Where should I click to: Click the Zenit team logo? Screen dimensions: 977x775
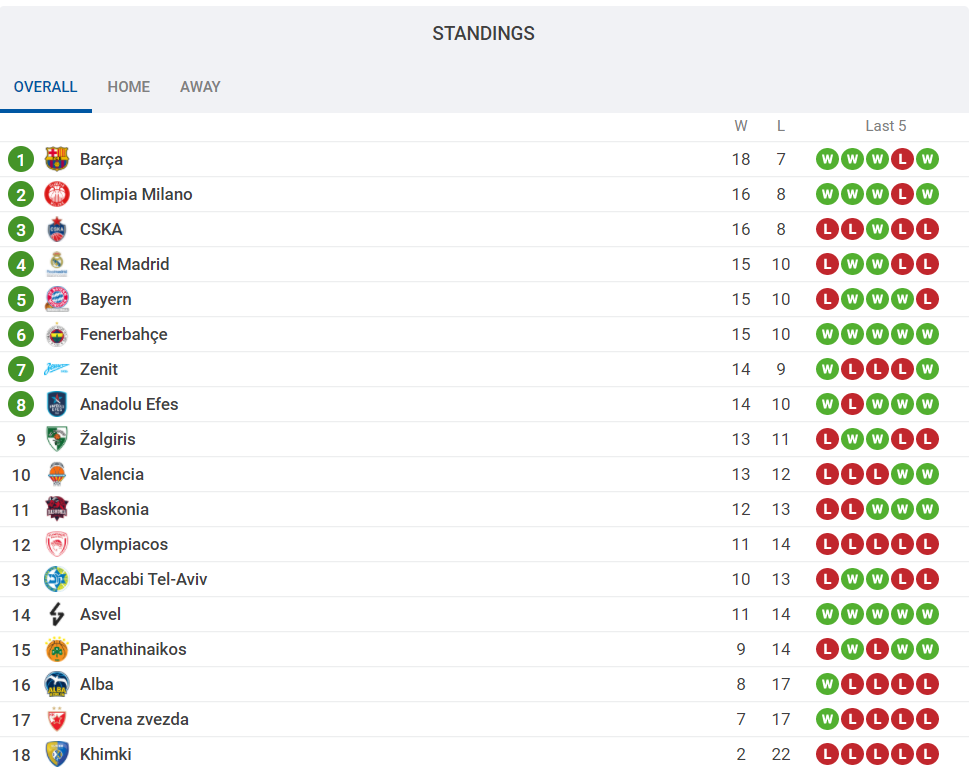[57, 369]
